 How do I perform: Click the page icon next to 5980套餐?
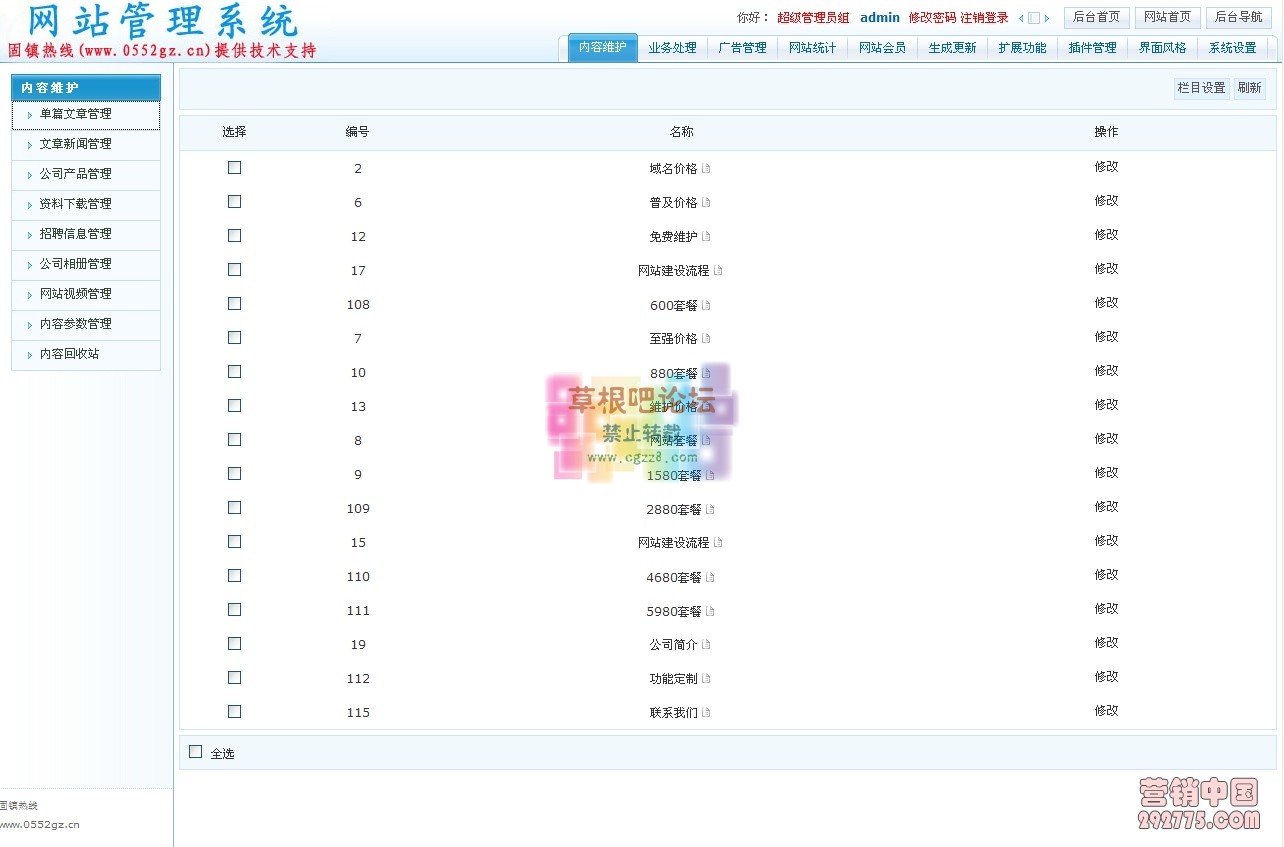click(710, 611)
